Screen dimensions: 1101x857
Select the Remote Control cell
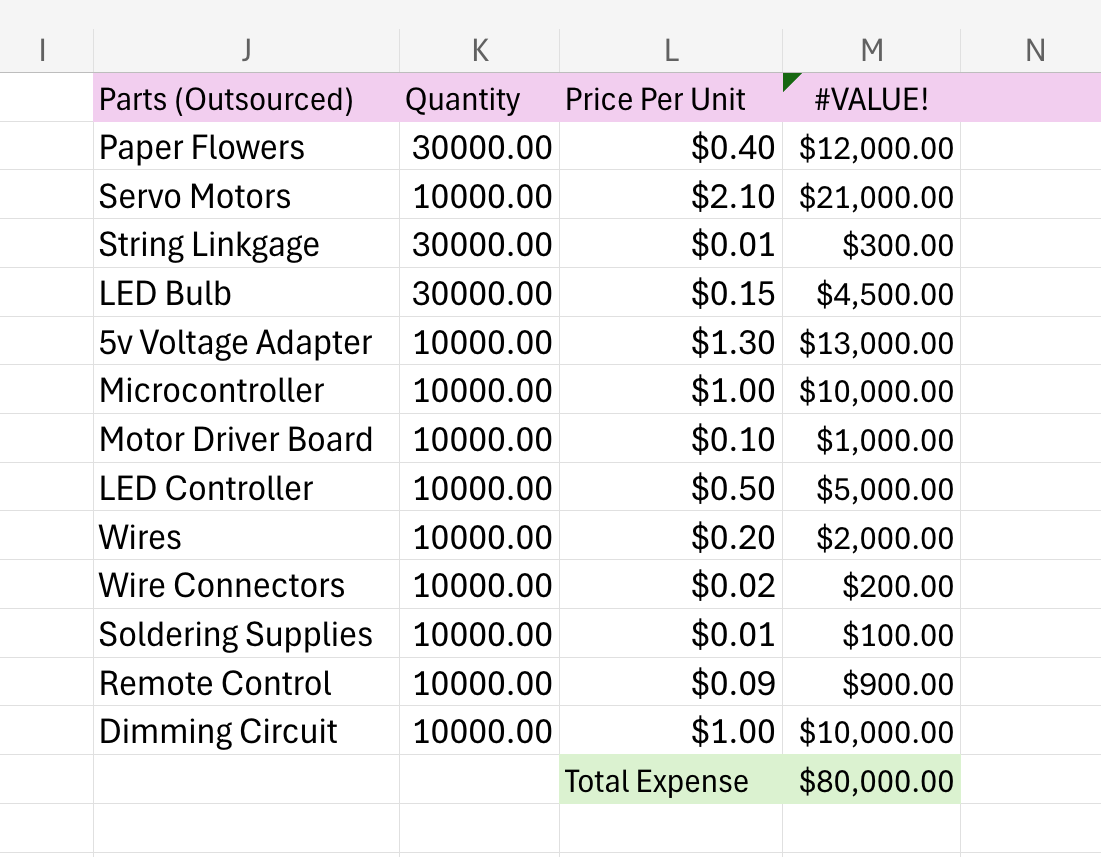(x=215, y=684)
